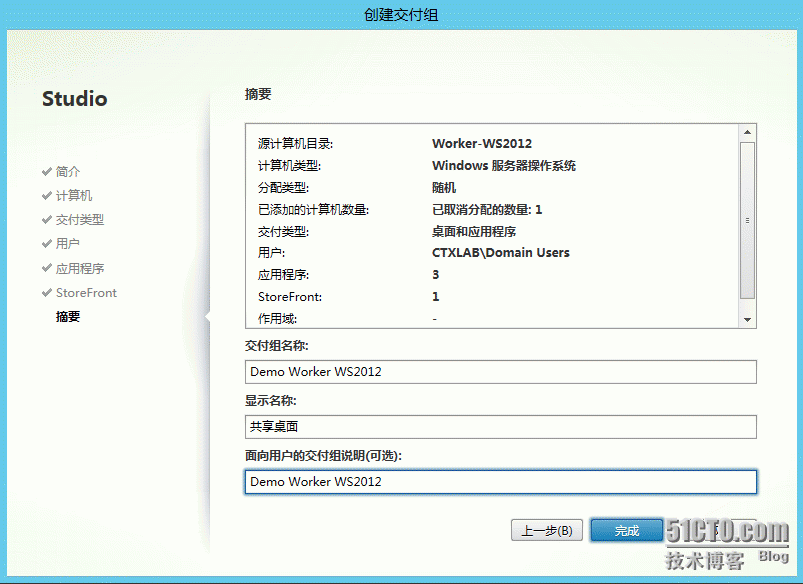The width and height of the screenshot is (803, 584).
Task: Open the StoreFront wizard step
Action: [x=86, y=293]
